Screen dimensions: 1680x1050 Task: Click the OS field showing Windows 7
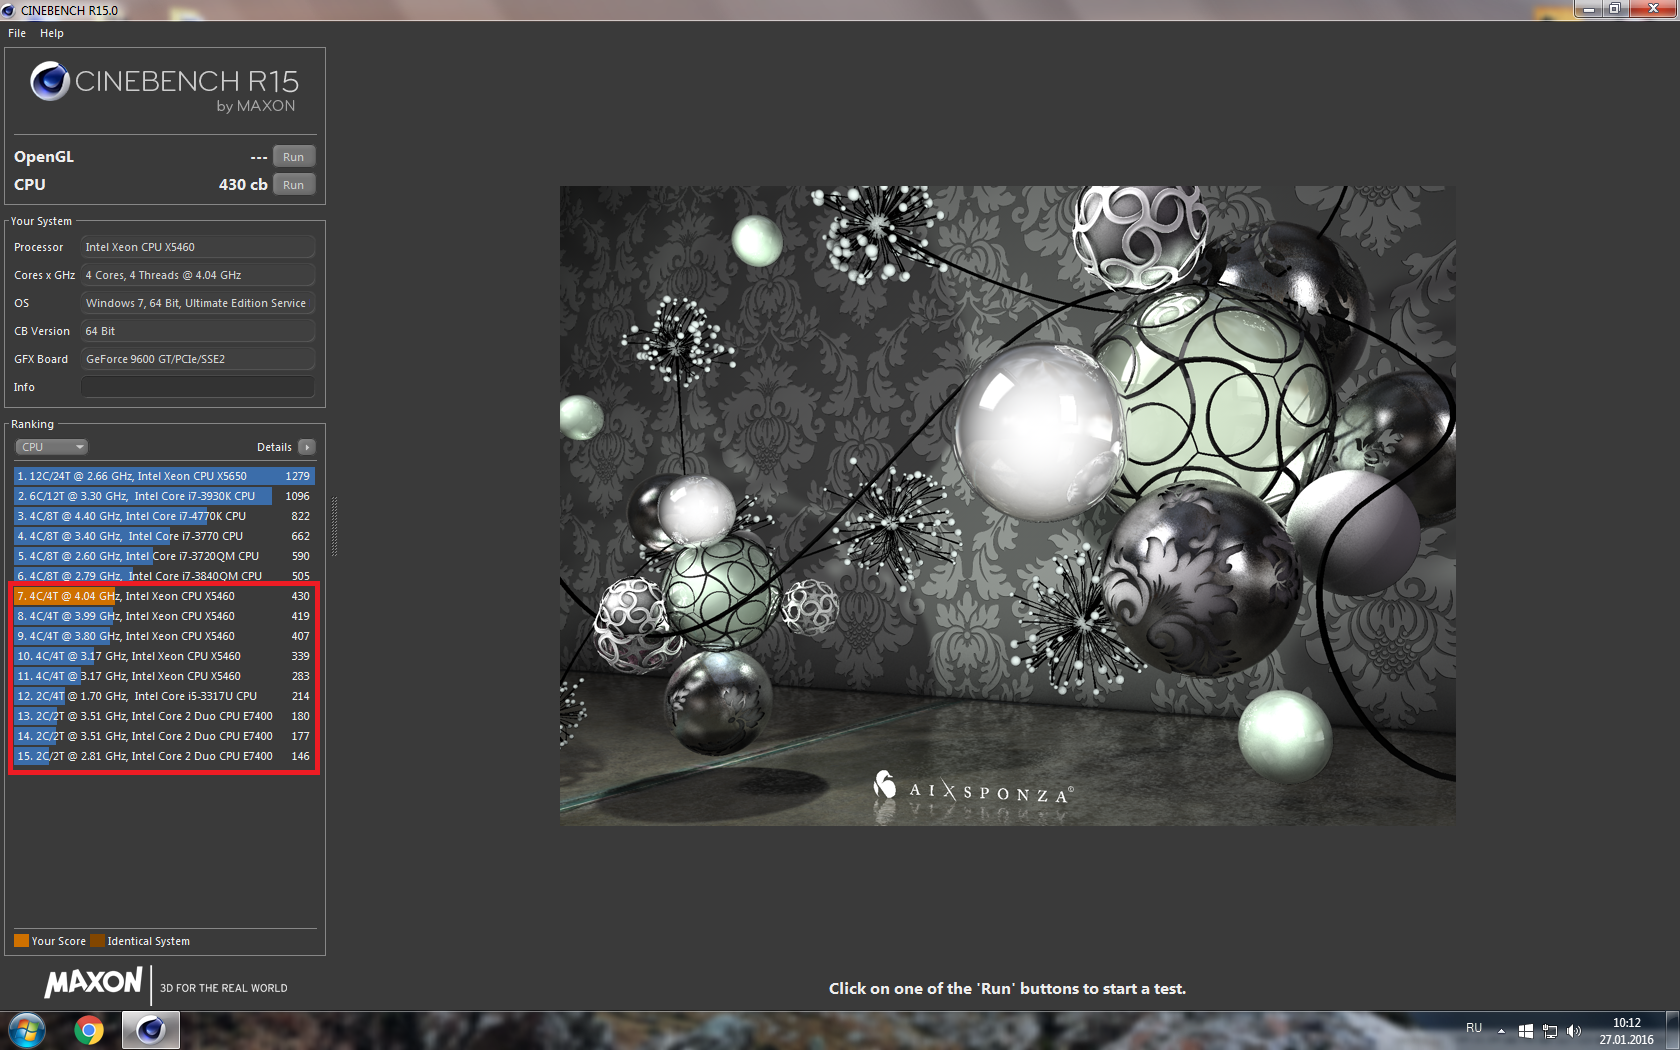tap(198, 303)
